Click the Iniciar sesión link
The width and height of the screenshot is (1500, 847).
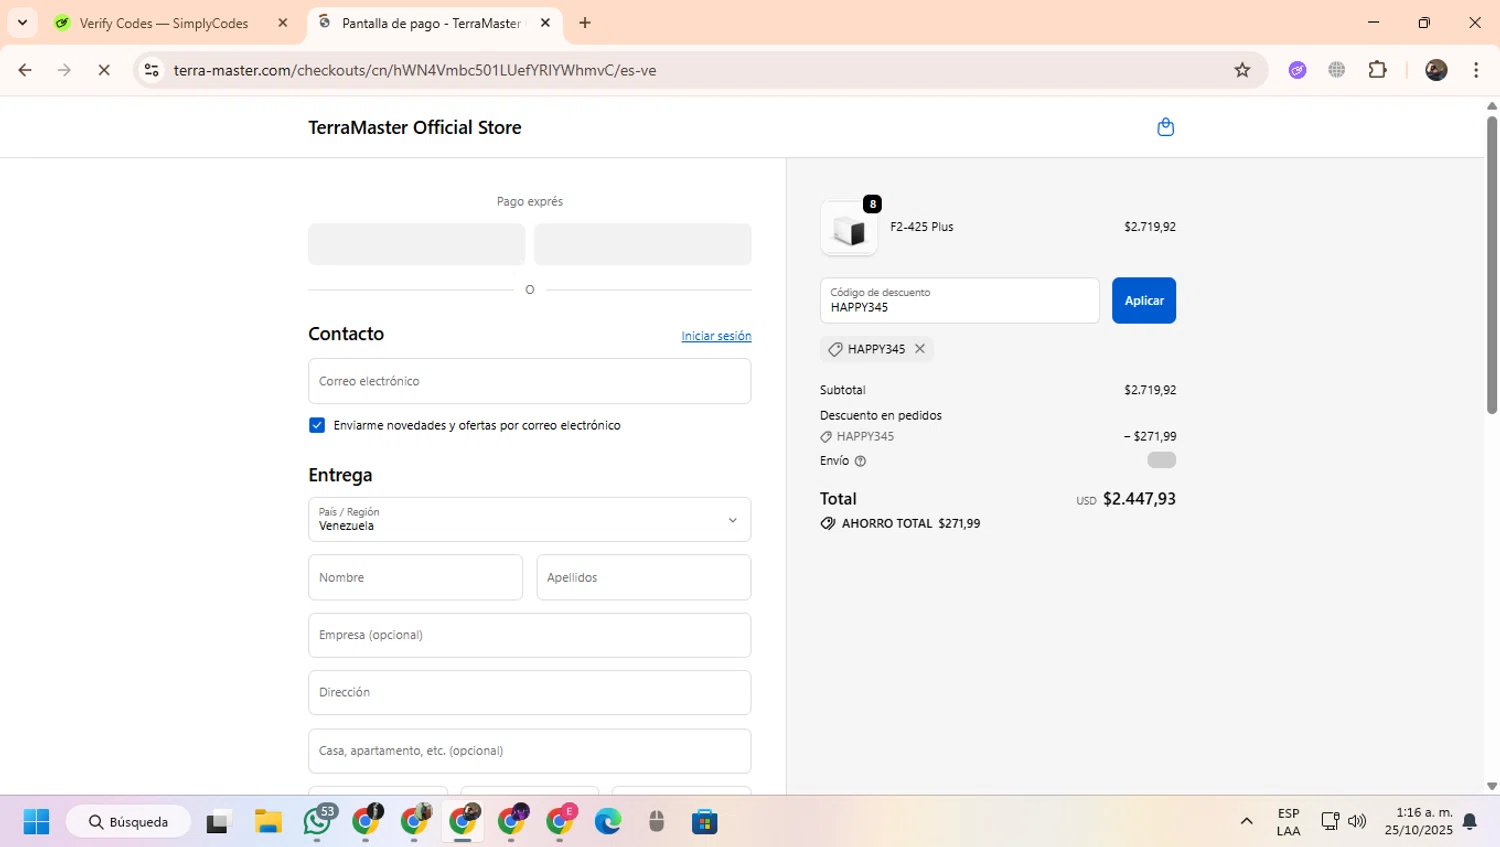point(716,336)
